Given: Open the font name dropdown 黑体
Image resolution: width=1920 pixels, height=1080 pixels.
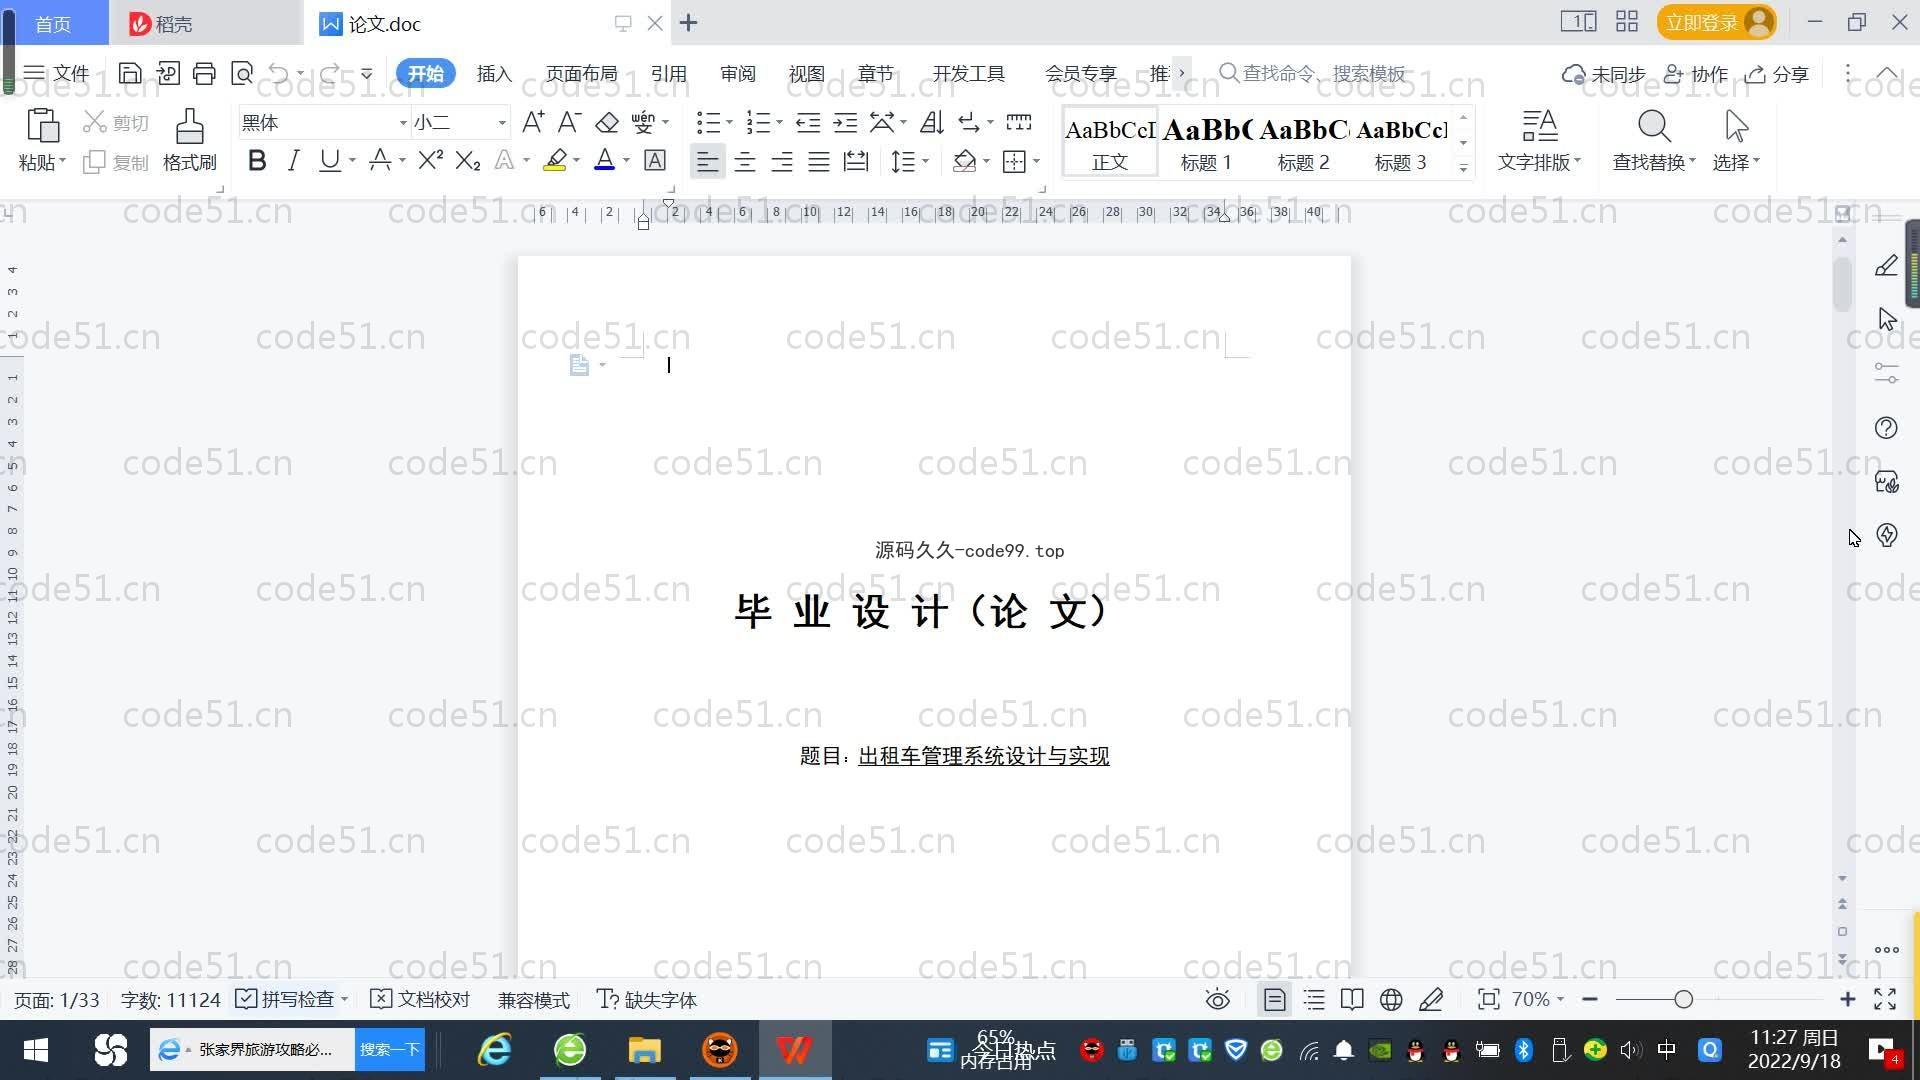Looking at the screenshot, I should pos(403,123).
